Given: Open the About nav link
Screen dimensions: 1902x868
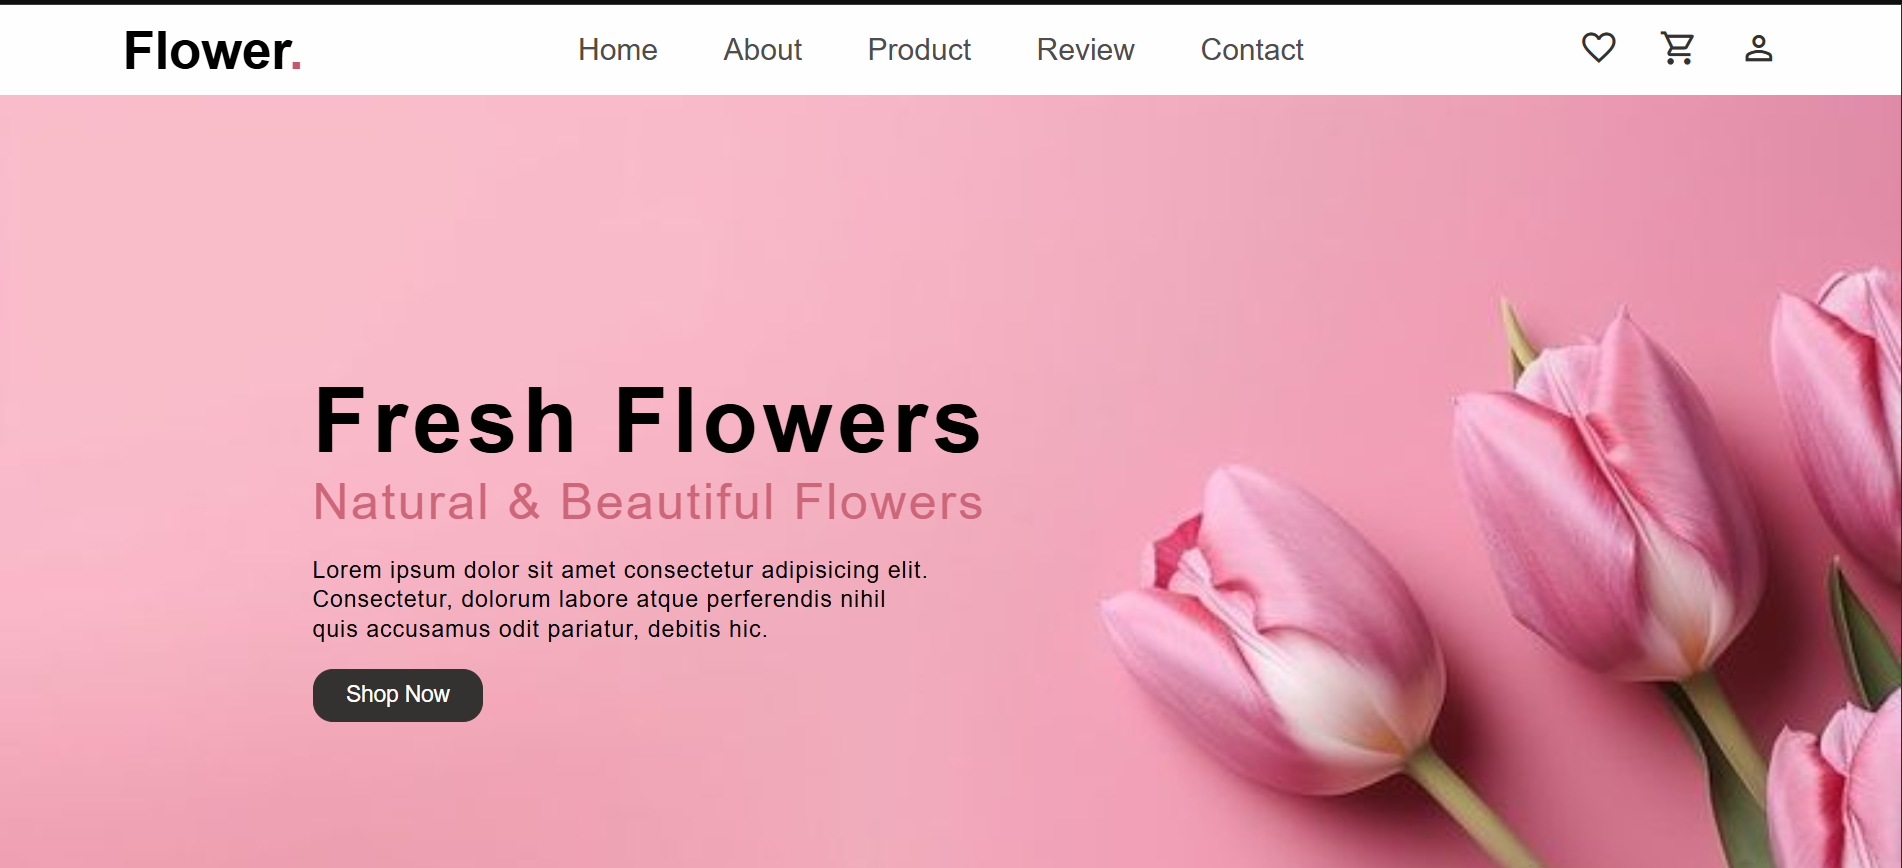Looking at the screenshot, I should pos(762,49).
